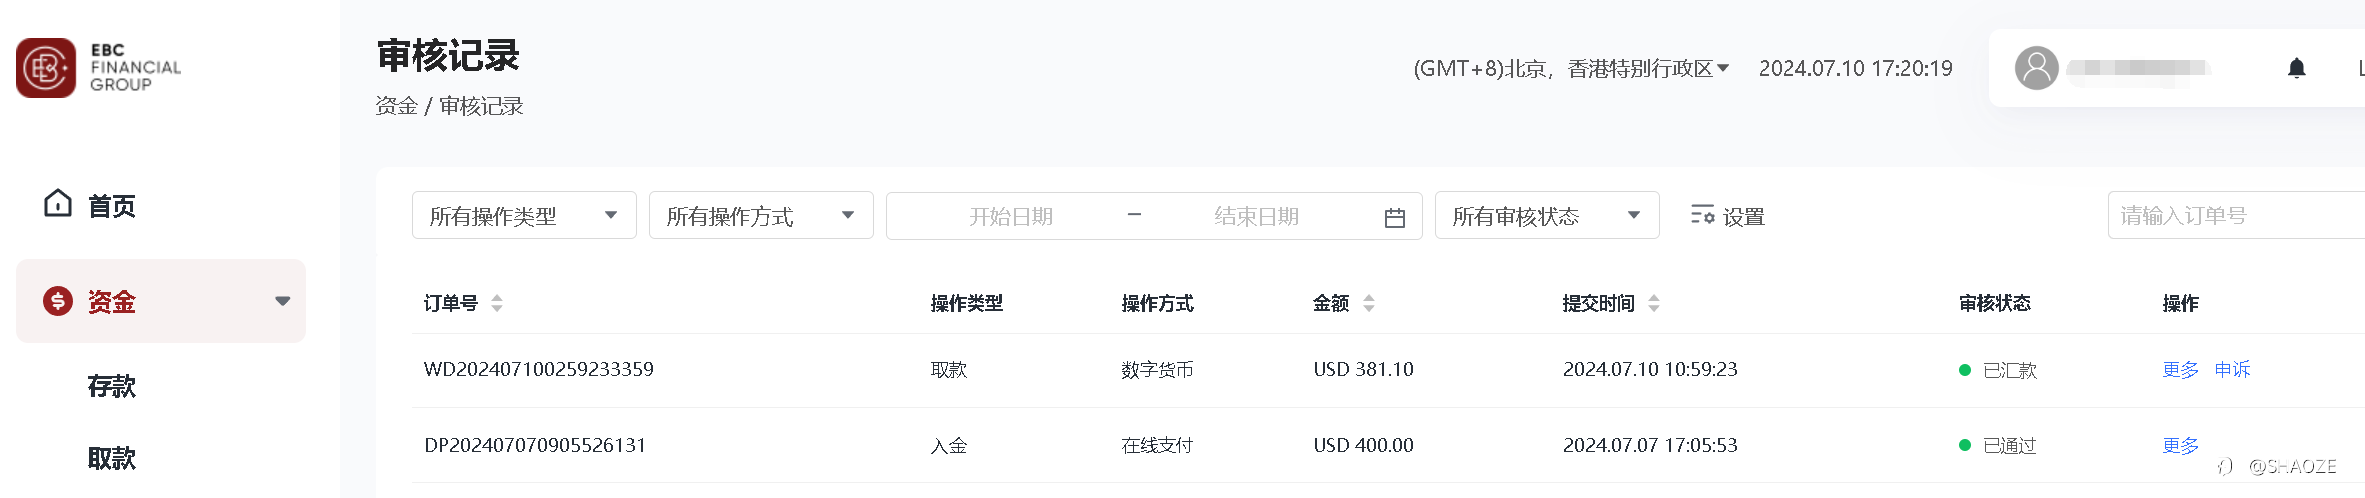Click 申诉 link for the withdrawal order

2232,369
